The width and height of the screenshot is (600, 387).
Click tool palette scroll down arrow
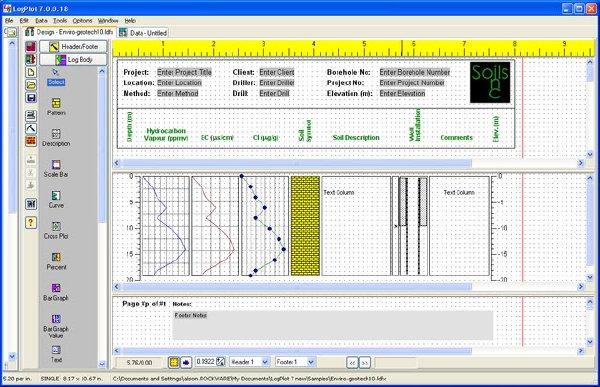[102, 363]
